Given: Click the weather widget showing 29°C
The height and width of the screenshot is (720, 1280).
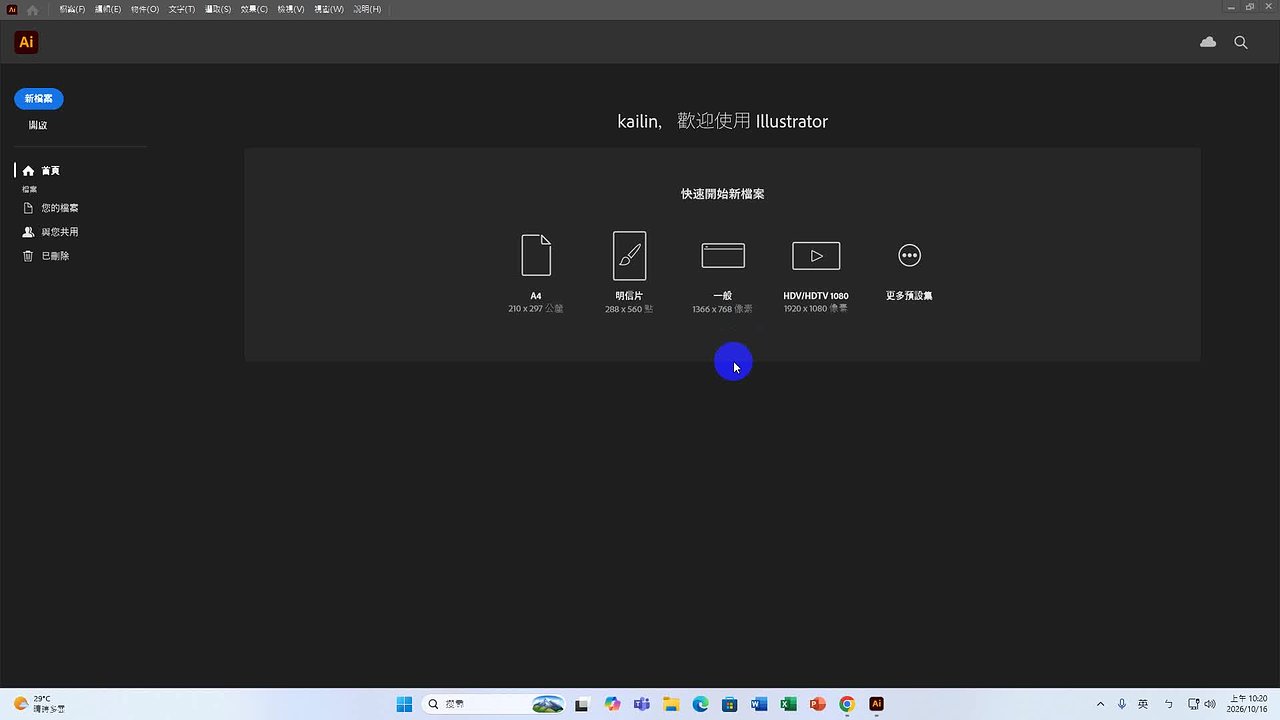Looking at the screenshot, I should tap(38, 704).
